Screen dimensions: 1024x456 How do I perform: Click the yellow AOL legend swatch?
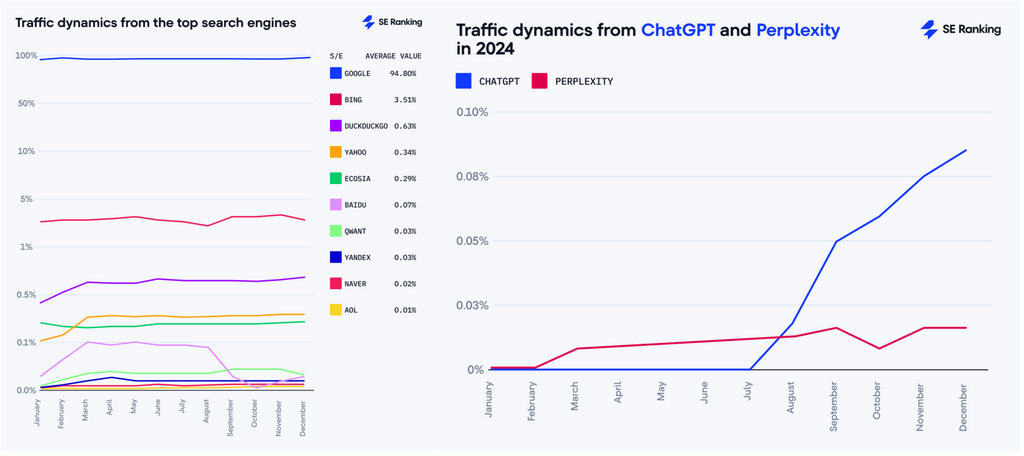point(336,310)
